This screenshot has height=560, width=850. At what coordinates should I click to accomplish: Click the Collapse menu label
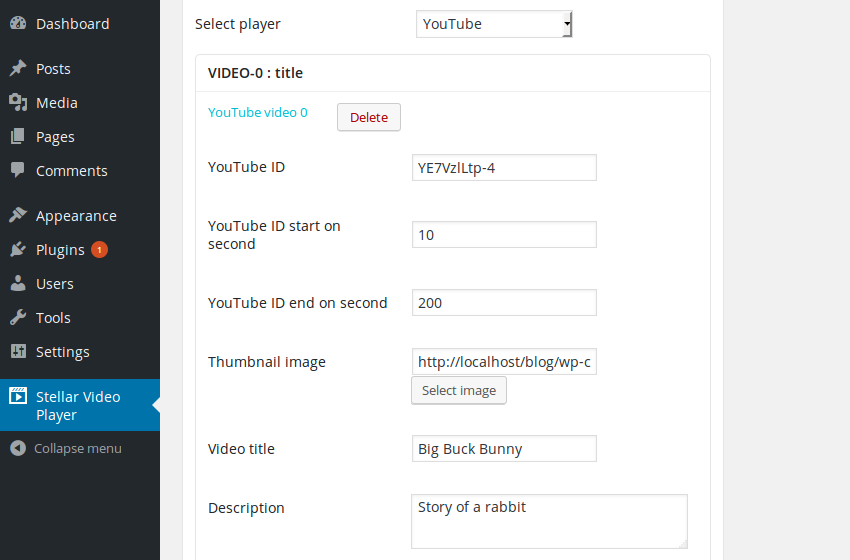click(x=78, y=448)
